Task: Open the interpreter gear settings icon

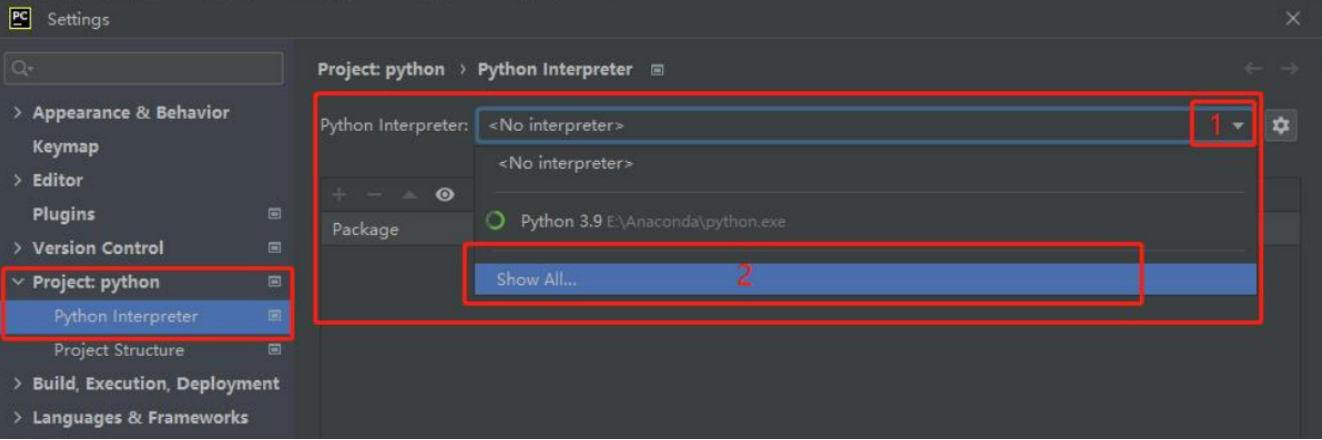Action: 1280,126
